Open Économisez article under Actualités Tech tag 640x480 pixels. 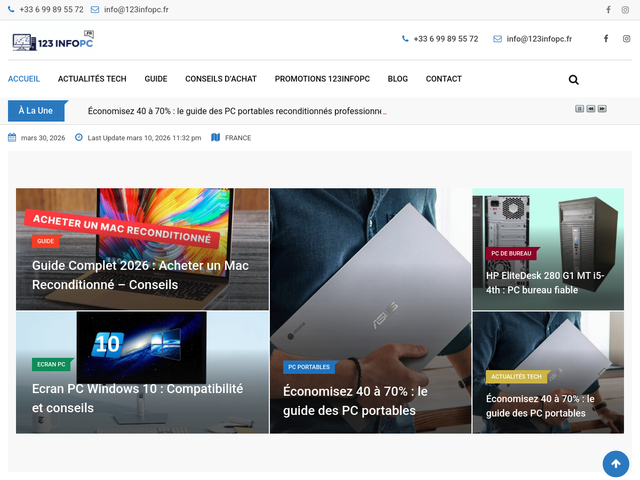point(540,406)
